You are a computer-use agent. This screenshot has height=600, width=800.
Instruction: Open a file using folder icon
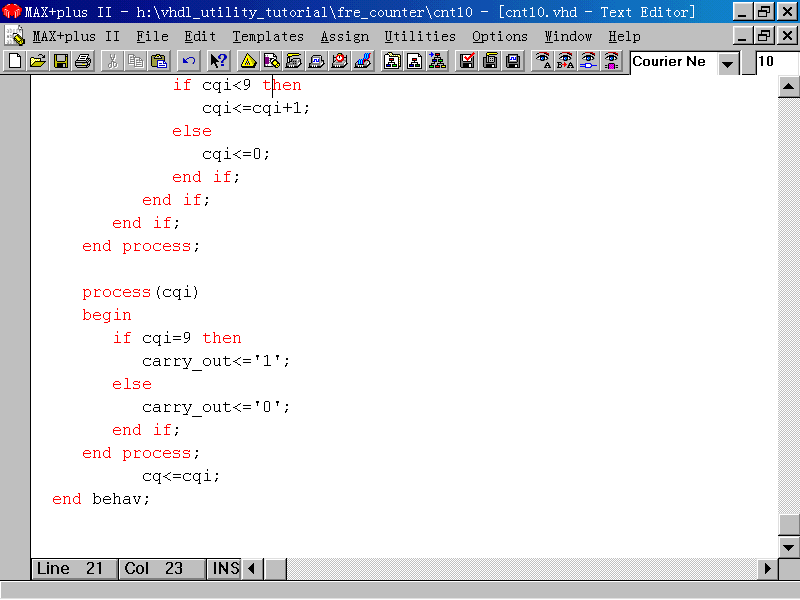tap(38, 61)
